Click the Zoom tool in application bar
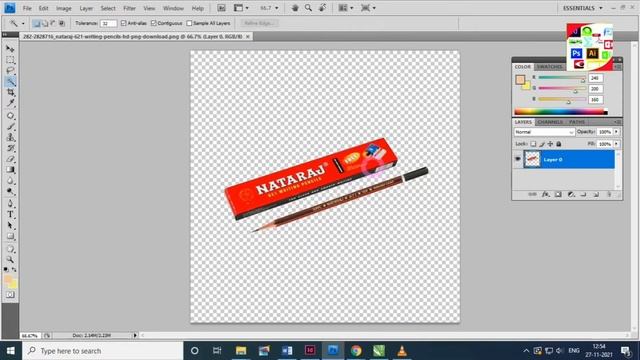 point(309,8)
